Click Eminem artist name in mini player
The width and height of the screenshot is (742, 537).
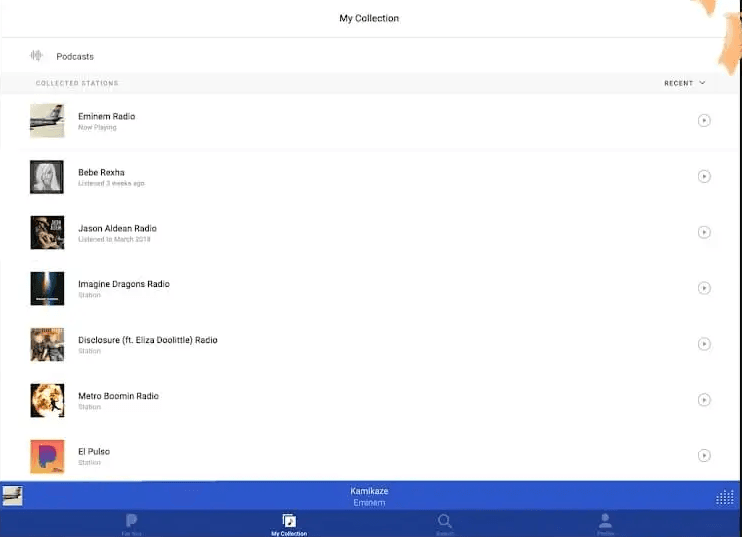click(x=369, y=502)
